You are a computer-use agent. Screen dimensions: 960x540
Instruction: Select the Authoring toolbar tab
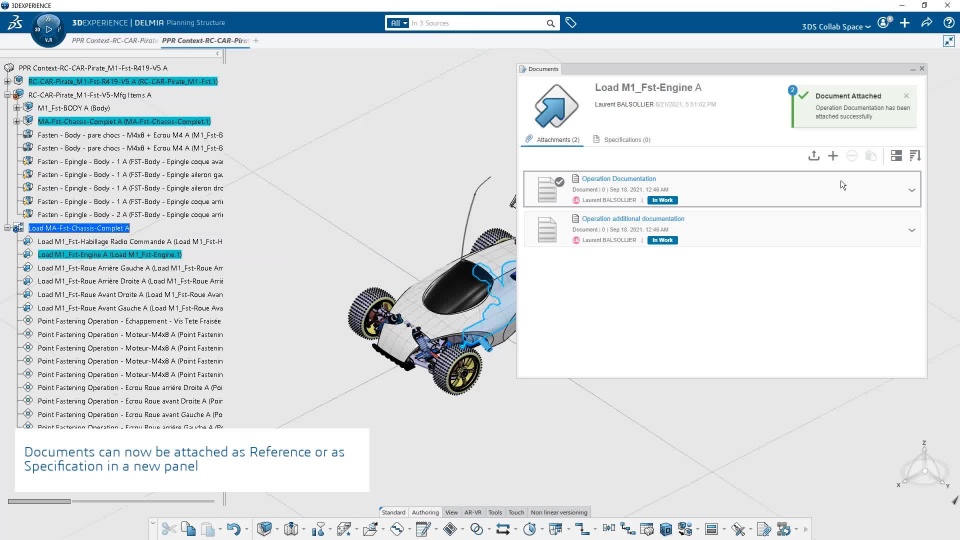[425, 512]
